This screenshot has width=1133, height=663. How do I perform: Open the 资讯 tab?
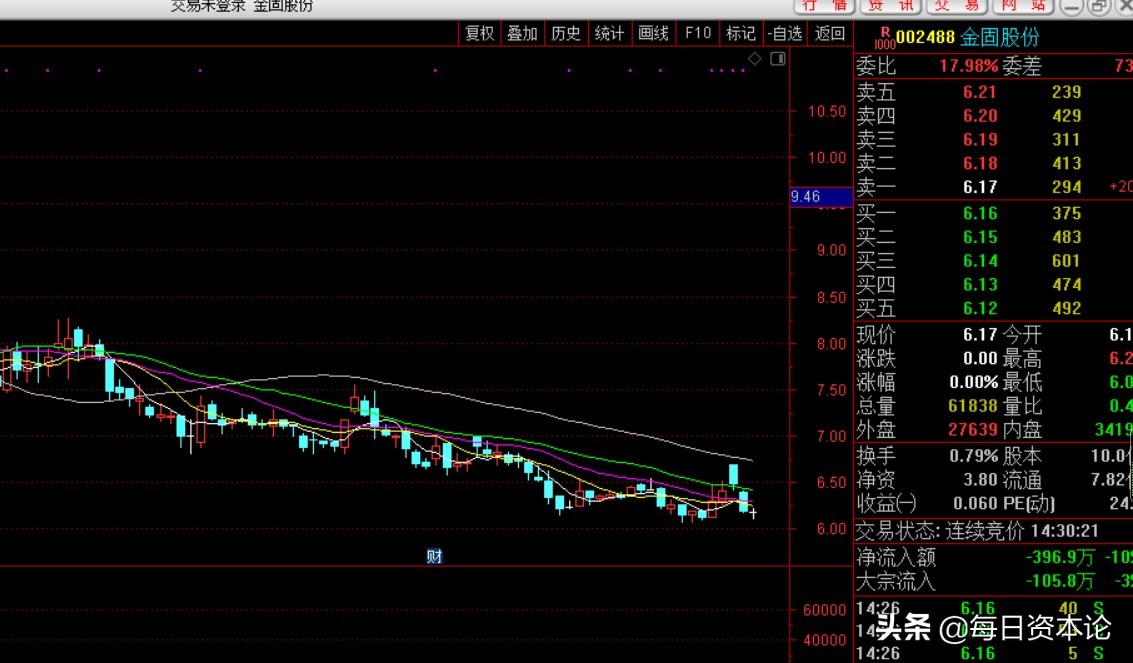(890, 6)
